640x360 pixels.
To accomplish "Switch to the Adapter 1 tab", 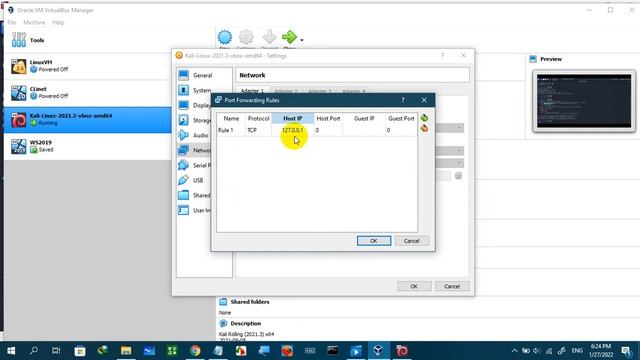I will tap(252, 91).
